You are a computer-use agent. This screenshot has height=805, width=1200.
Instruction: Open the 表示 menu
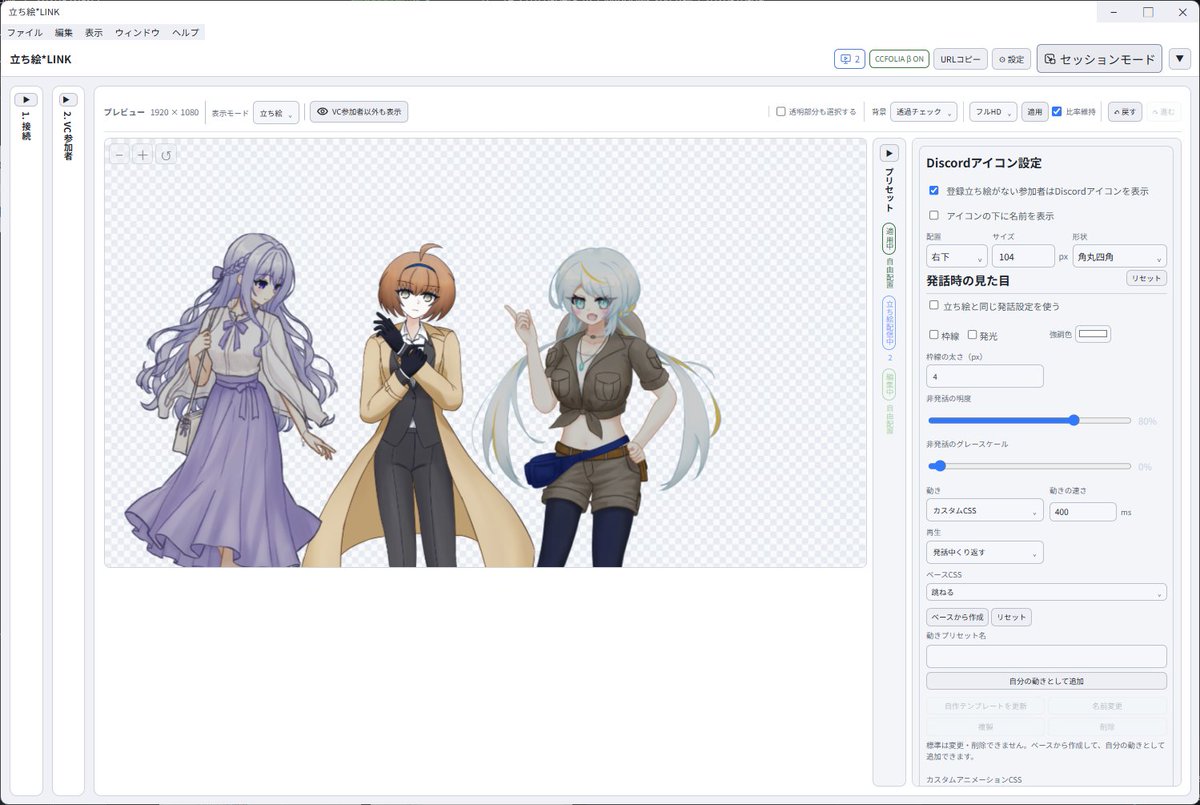pos(94,33)
